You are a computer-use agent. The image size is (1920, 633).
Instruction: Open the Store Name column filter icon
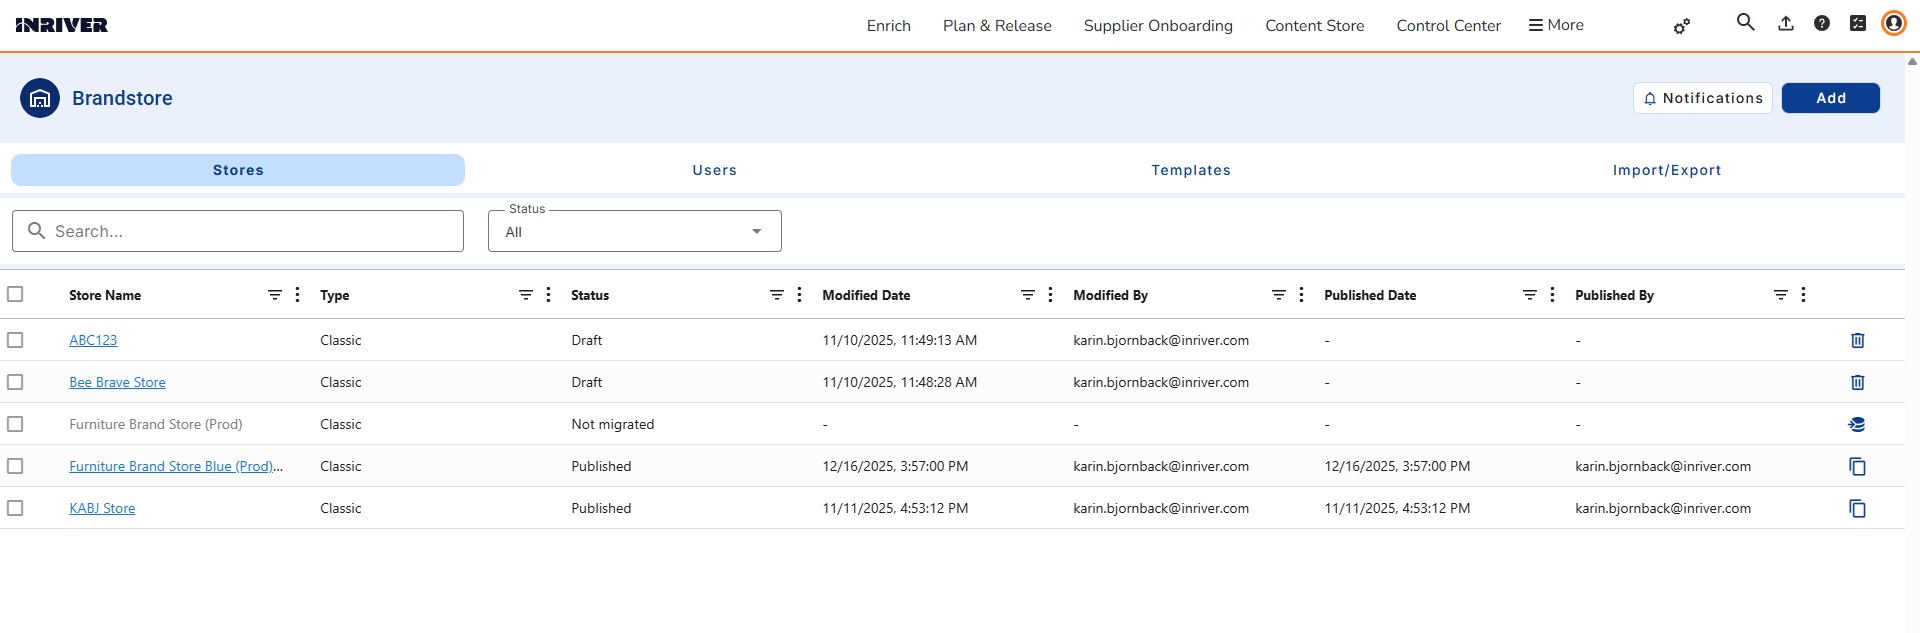[x=275, y=295]
